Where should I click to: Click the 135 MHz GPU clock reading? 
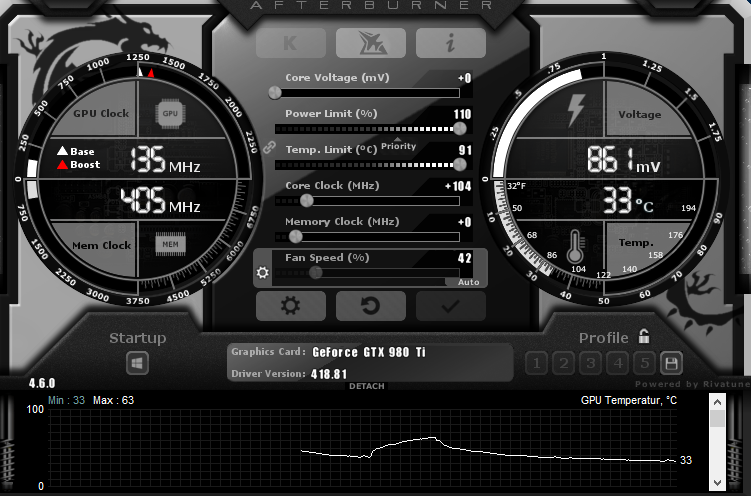[x=165, y=159]
